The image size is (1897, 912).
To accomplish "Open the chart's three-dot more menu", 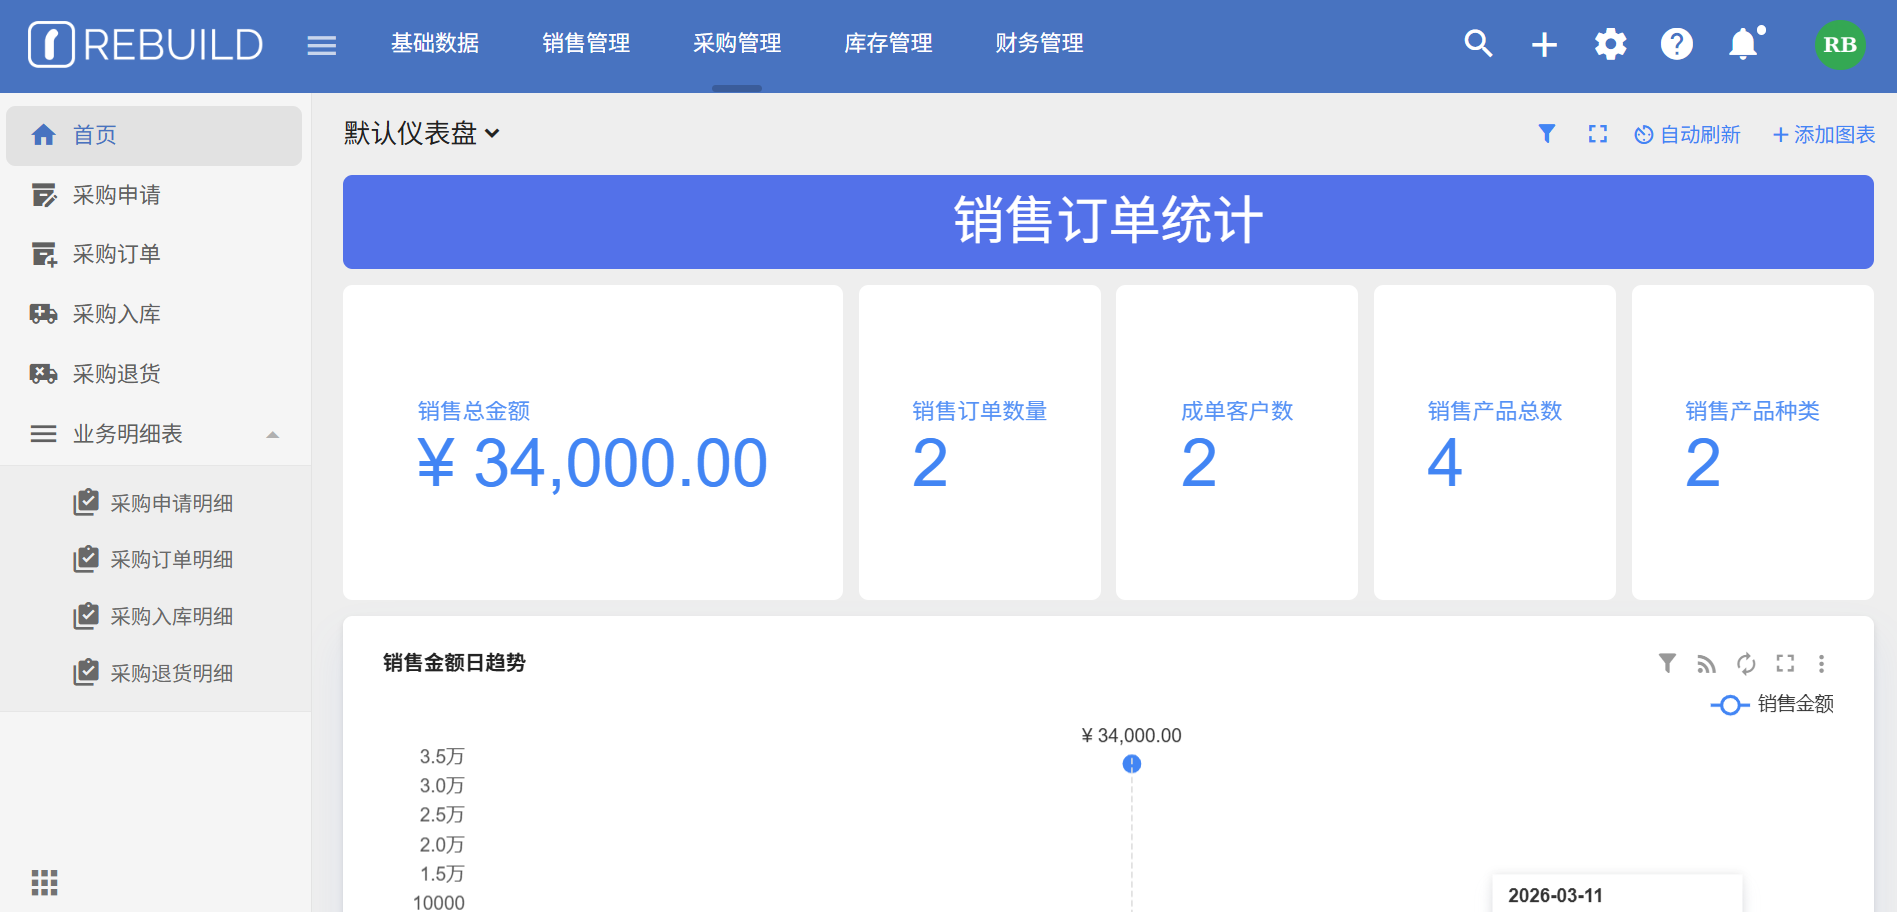I will 1821,663.
